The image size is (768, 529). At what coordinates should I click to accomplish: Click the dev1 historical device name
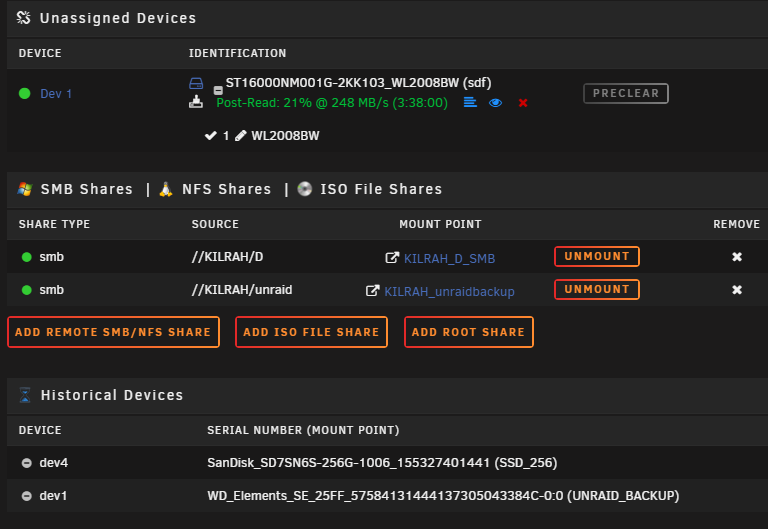pos(53,496)
